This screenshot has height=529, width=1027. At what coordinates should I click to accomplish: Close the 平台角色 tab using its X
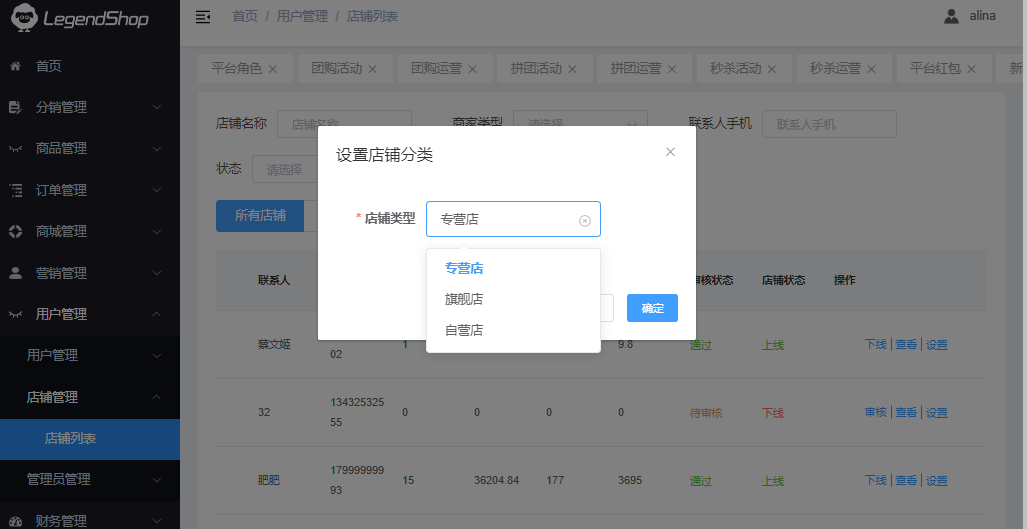coord(272,69)
